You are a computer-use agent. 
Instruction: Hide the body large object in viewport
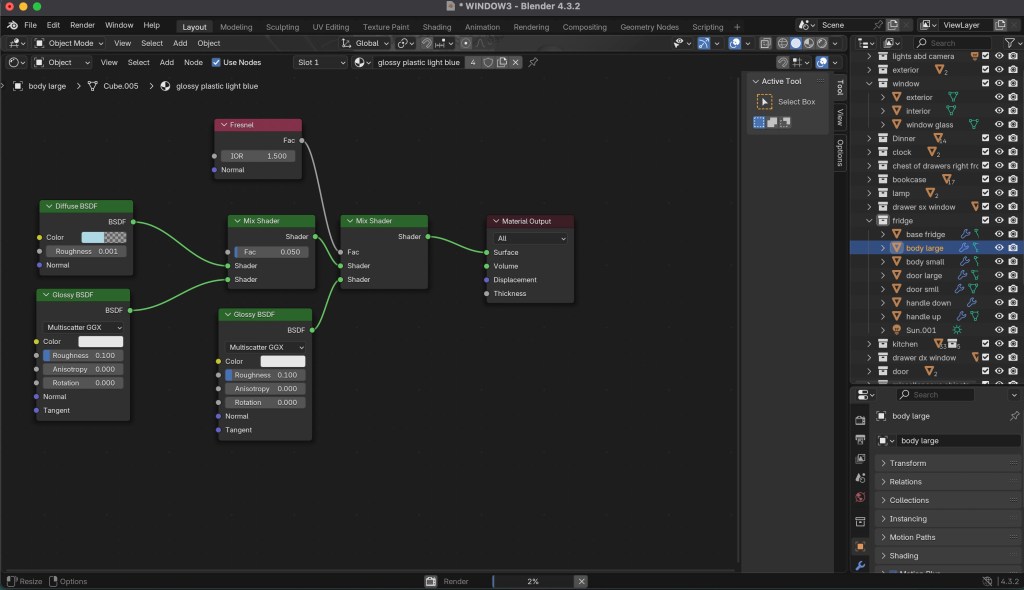[x=998, y=248]
